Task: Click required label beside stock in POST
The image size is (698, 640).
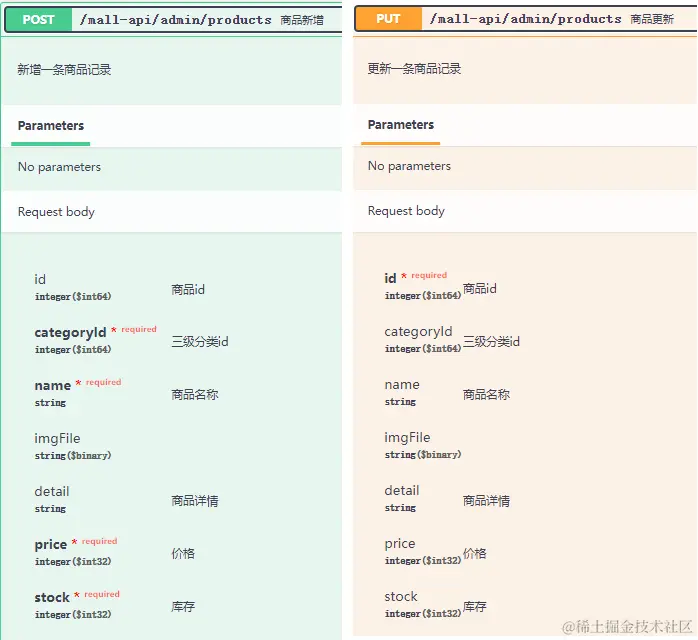Action: click(x=102, y=595)
